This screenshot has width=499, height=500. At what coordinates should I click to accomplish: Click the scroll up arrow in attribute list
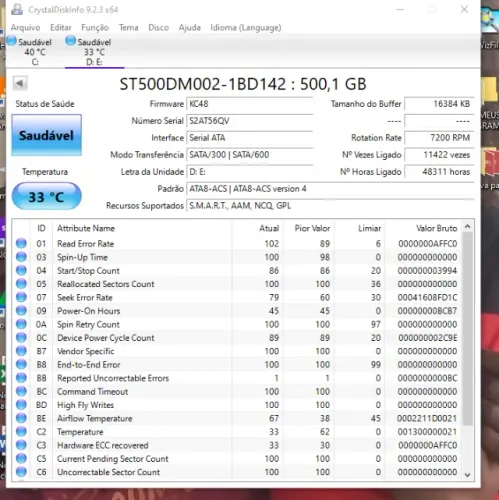coord(468,227)
